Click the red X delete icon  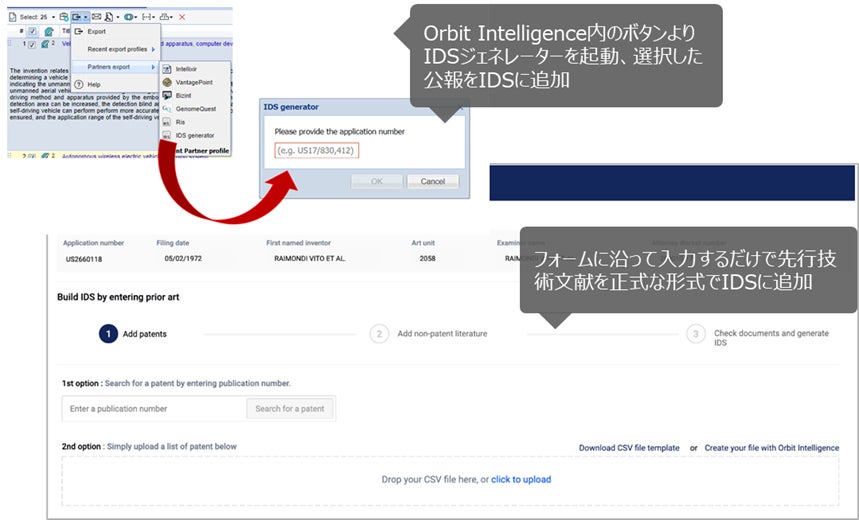[x=182, y=17]
